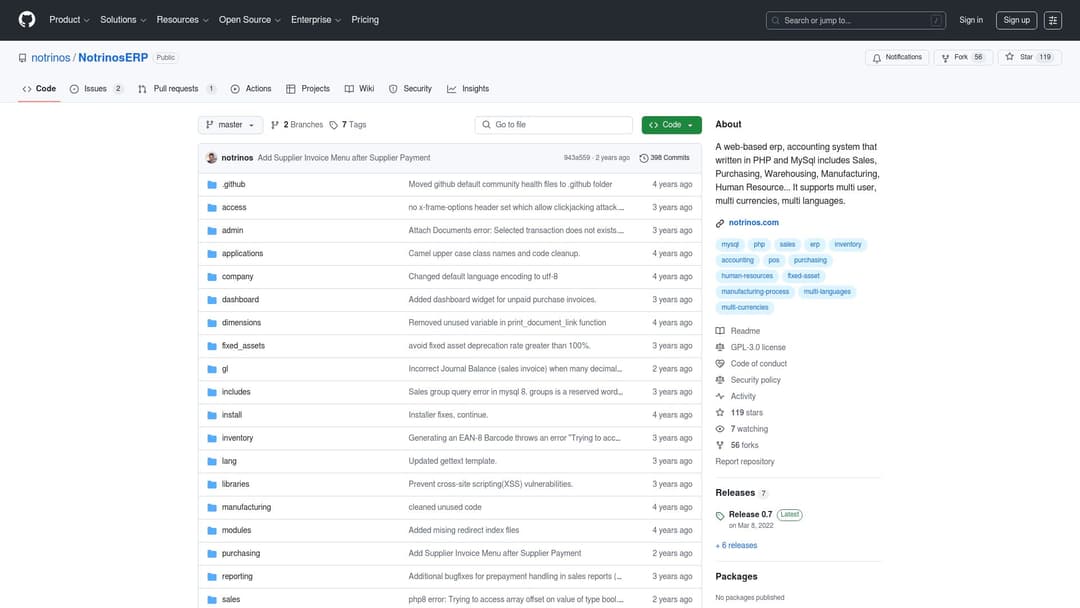Switch to the Projects tab
This screenshot has width=1080, height=608.
tap(308, 89)
